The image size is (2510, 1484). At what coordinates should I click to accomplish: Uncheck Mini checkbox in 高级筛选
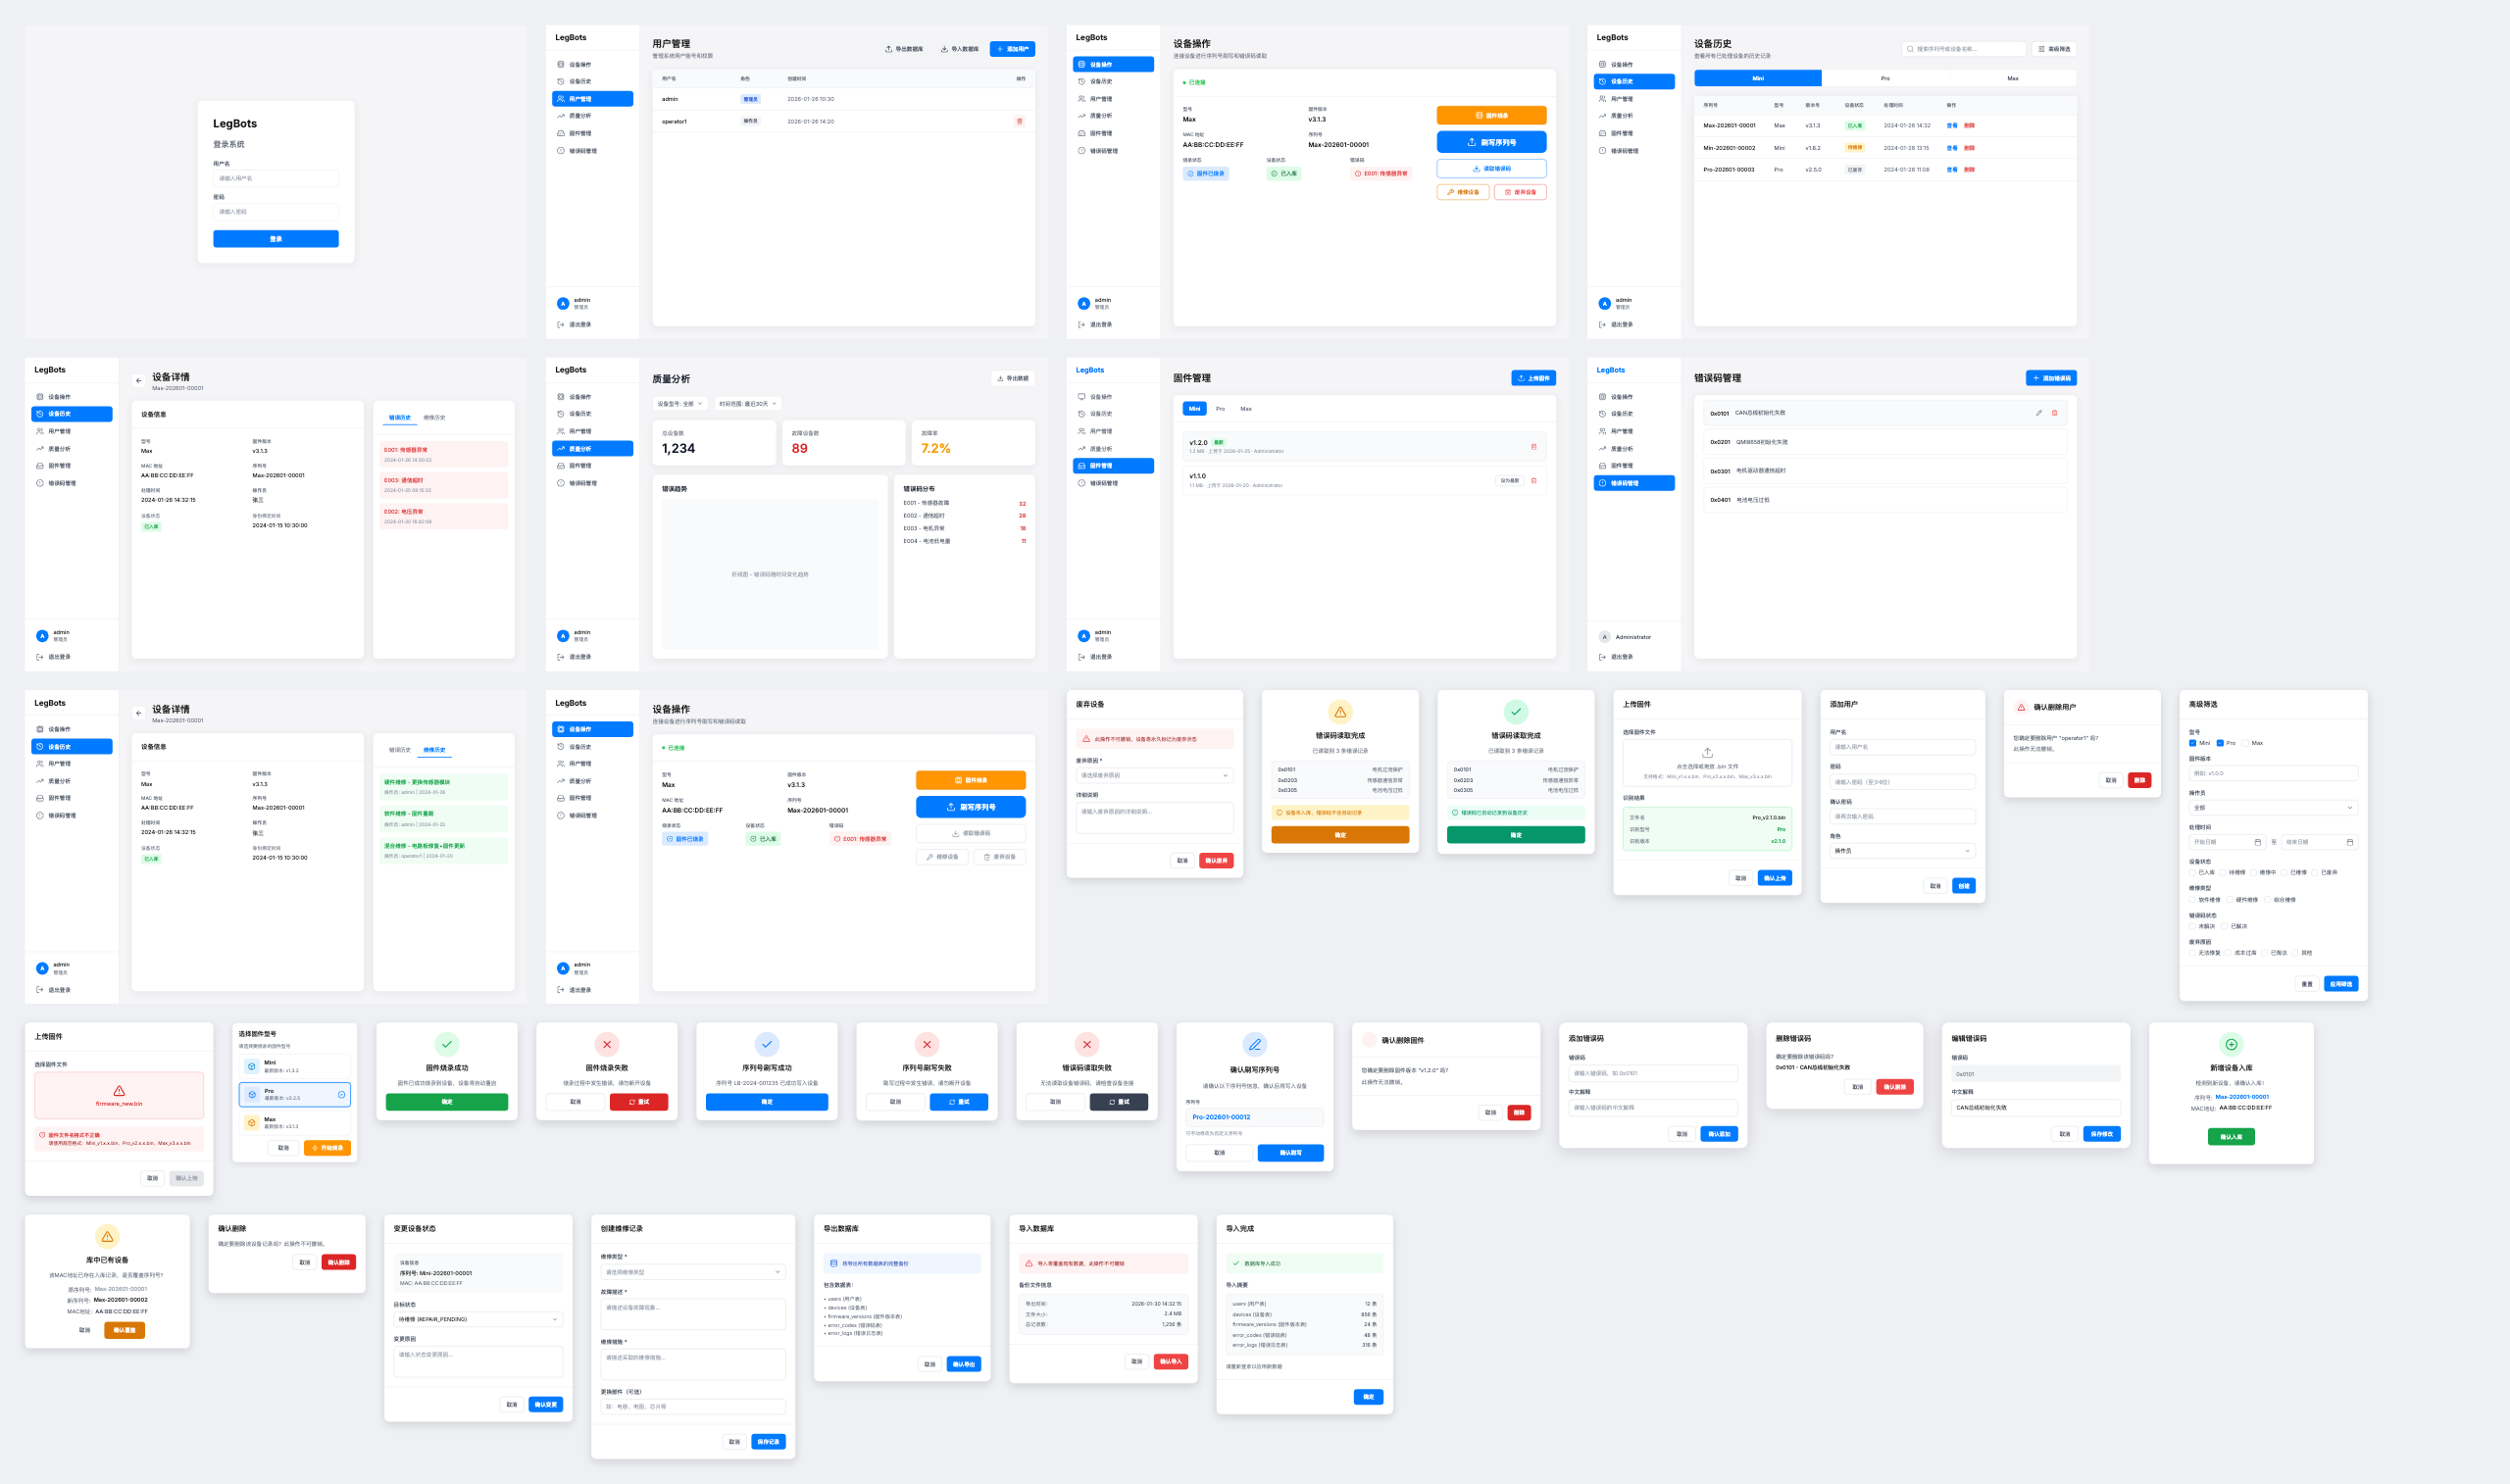click(x=2192, y=743)
